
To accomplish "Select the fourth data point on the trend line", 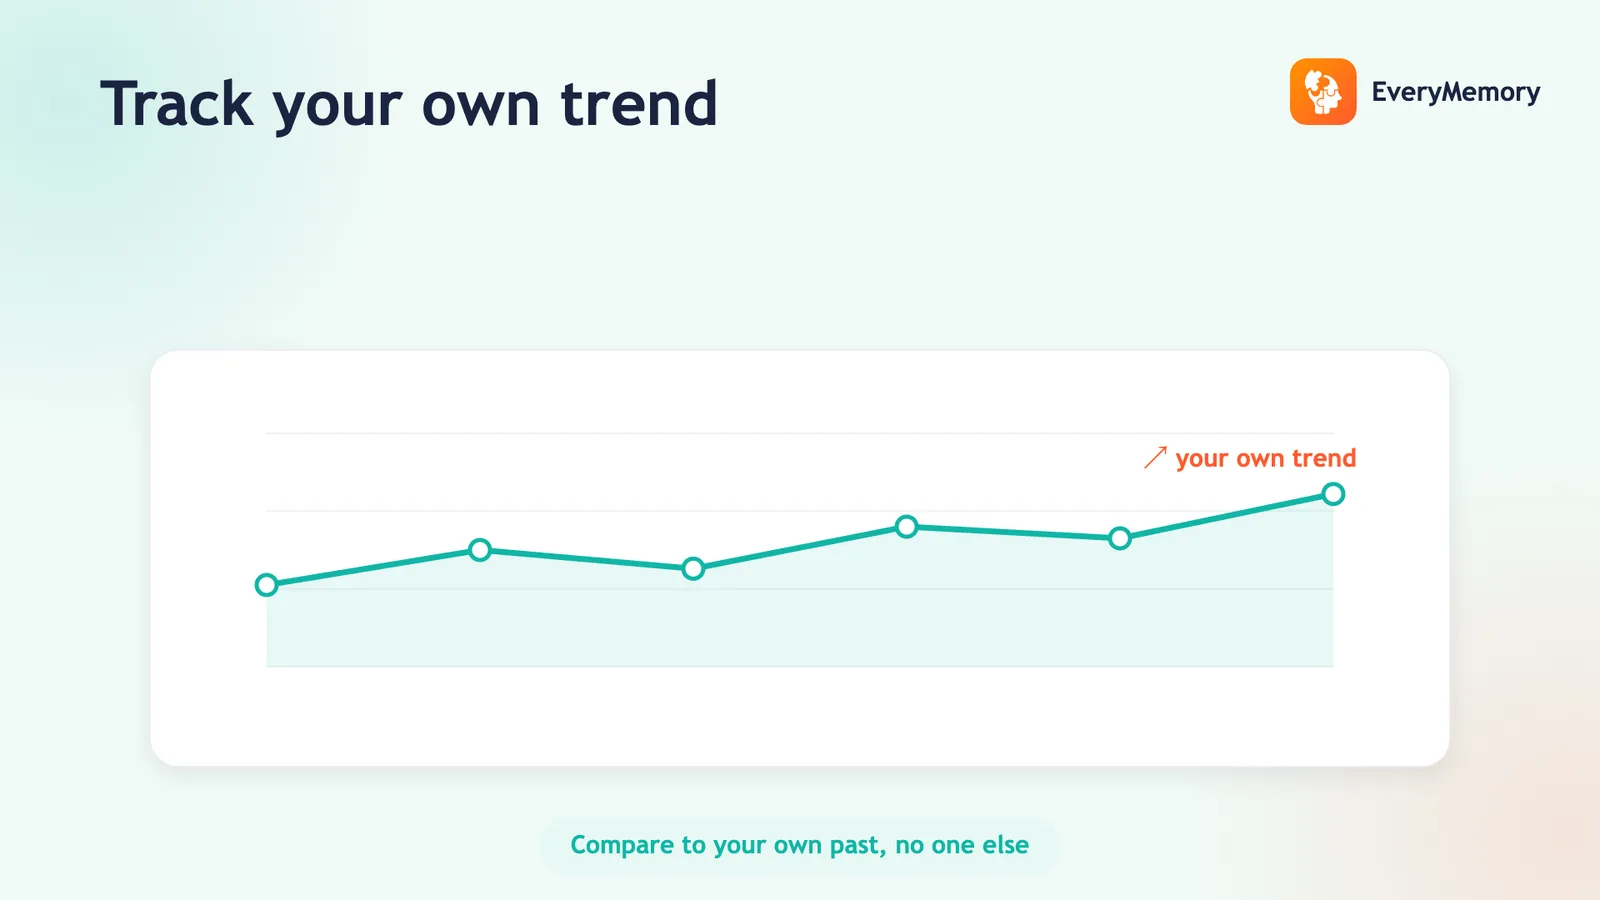I will point(906,527).
